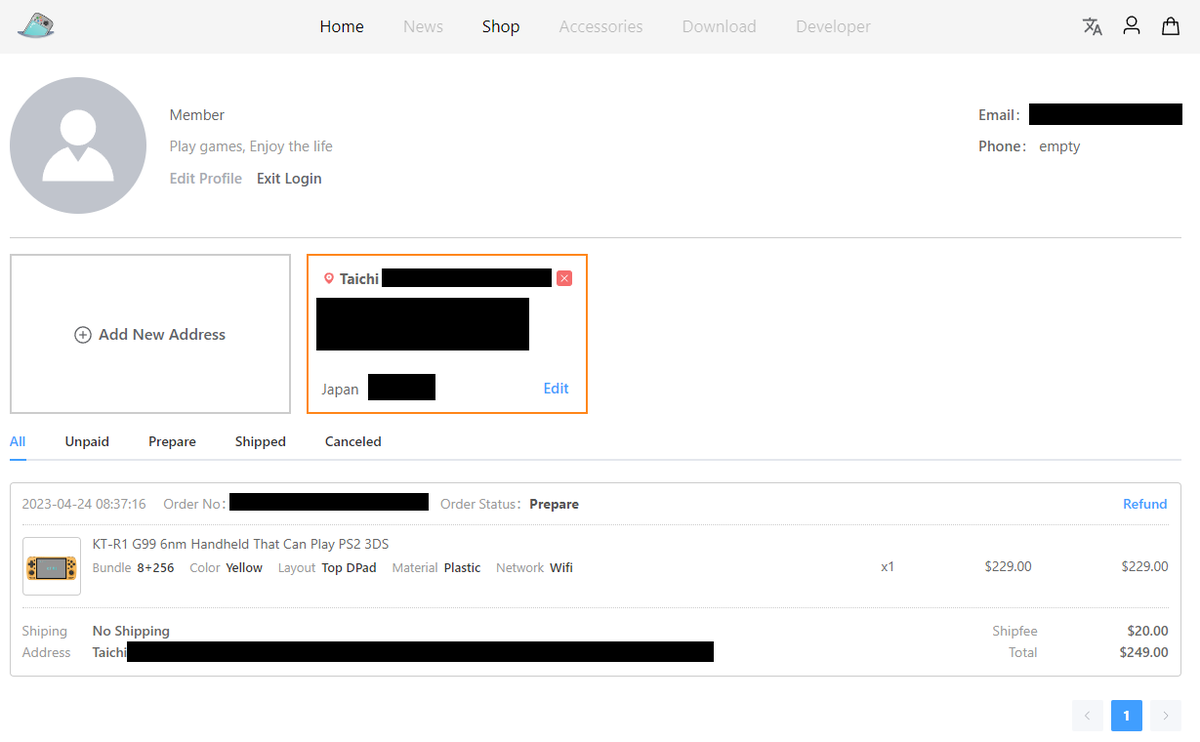The width and height of the screenshot is (1200, 742).
Task: Open the Accessories menu item
Action: tap(601, 27)
